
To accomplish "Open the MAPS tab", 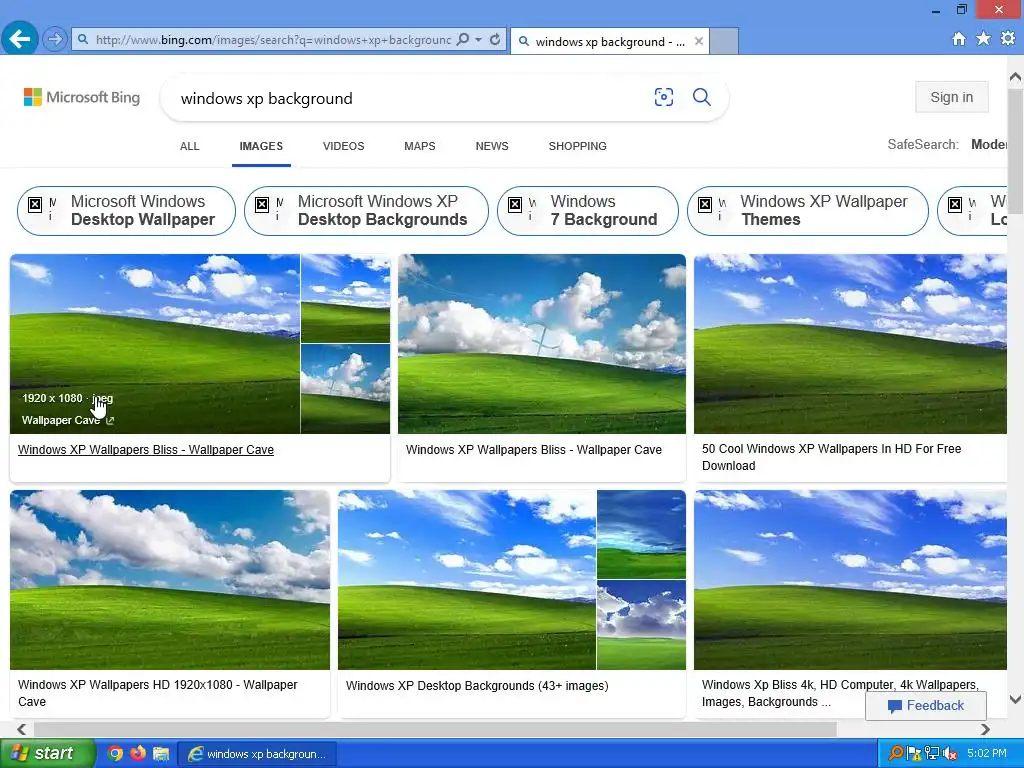I will [x=420, y=146].
